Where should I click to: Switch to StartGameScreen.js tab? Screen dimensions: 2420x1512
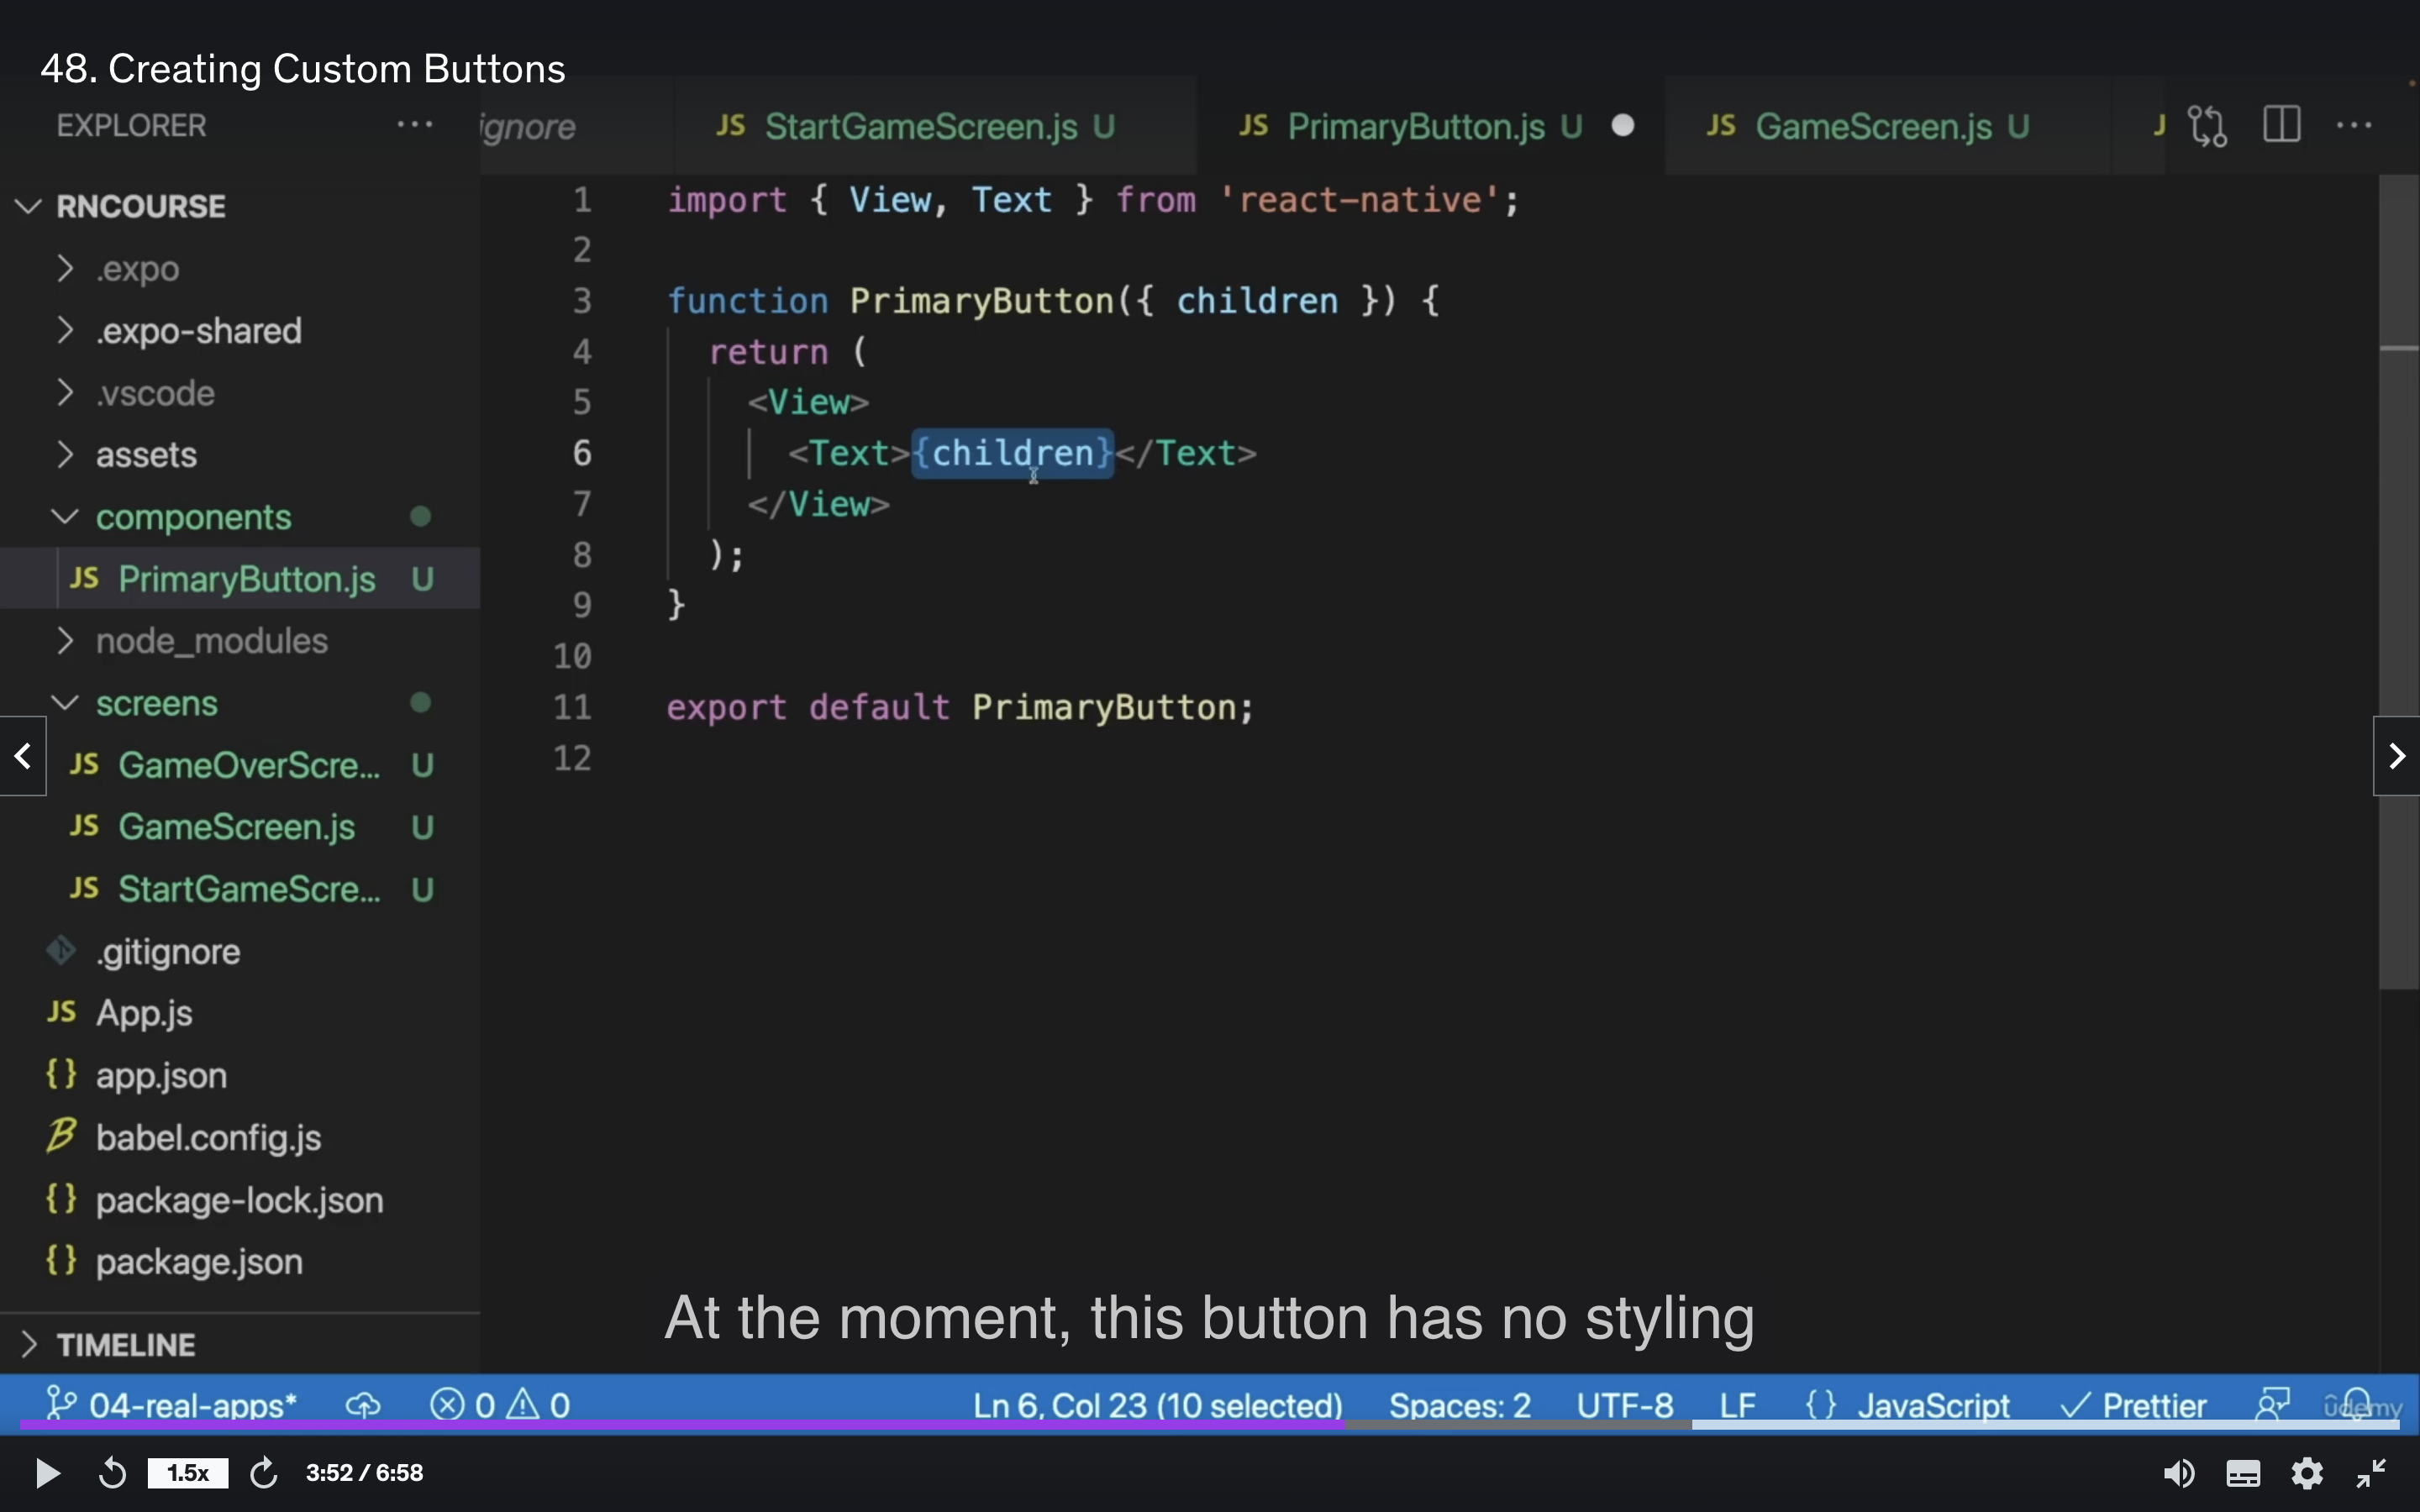[x=920, y=127]
